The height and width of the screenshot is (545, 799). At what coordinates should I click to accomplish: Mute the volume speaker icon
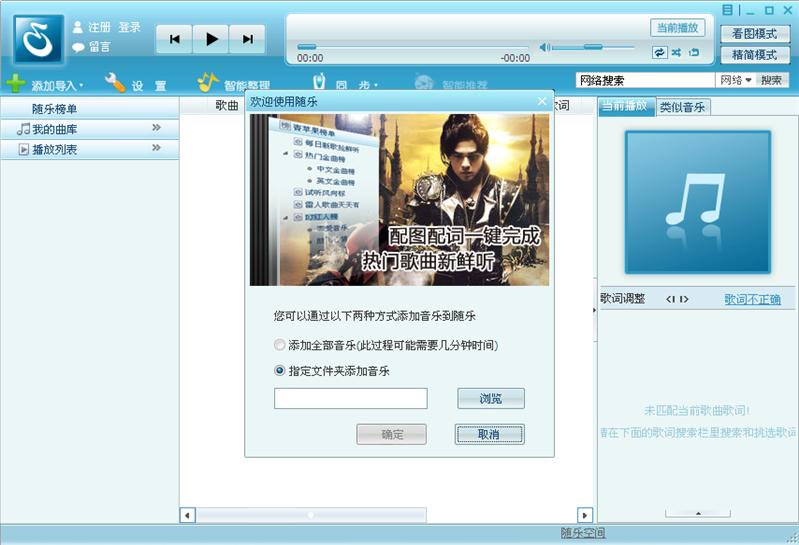[544, 47]
